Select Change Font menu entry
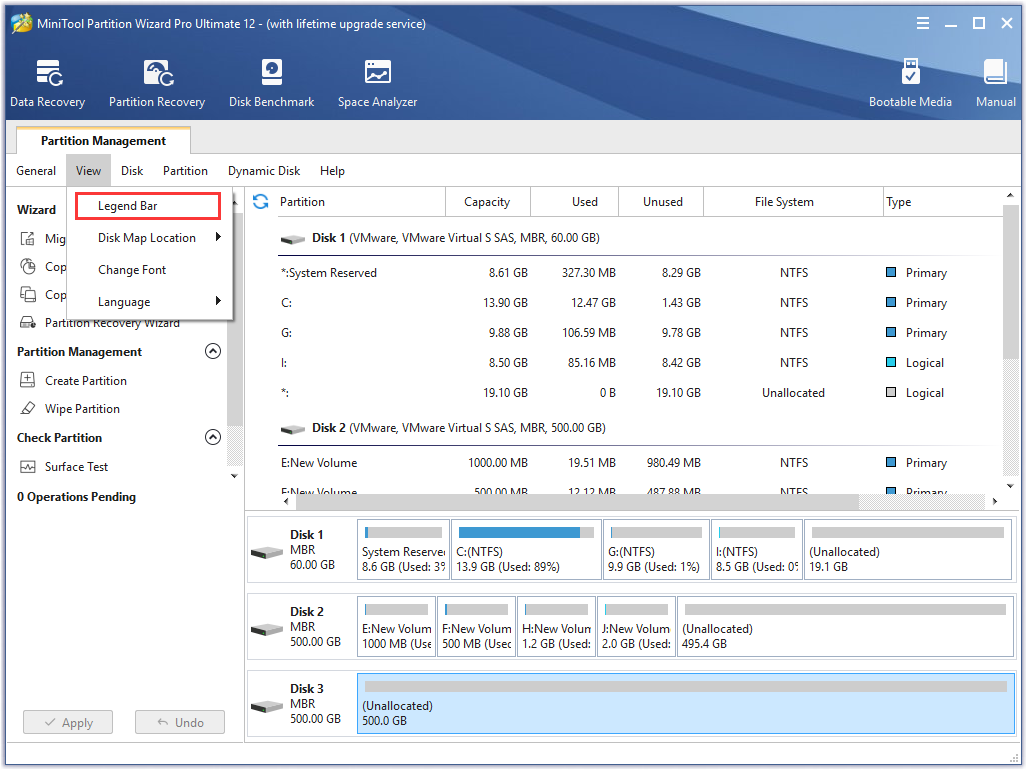The width and height of the screenshot is (1026, 770). 132,270
